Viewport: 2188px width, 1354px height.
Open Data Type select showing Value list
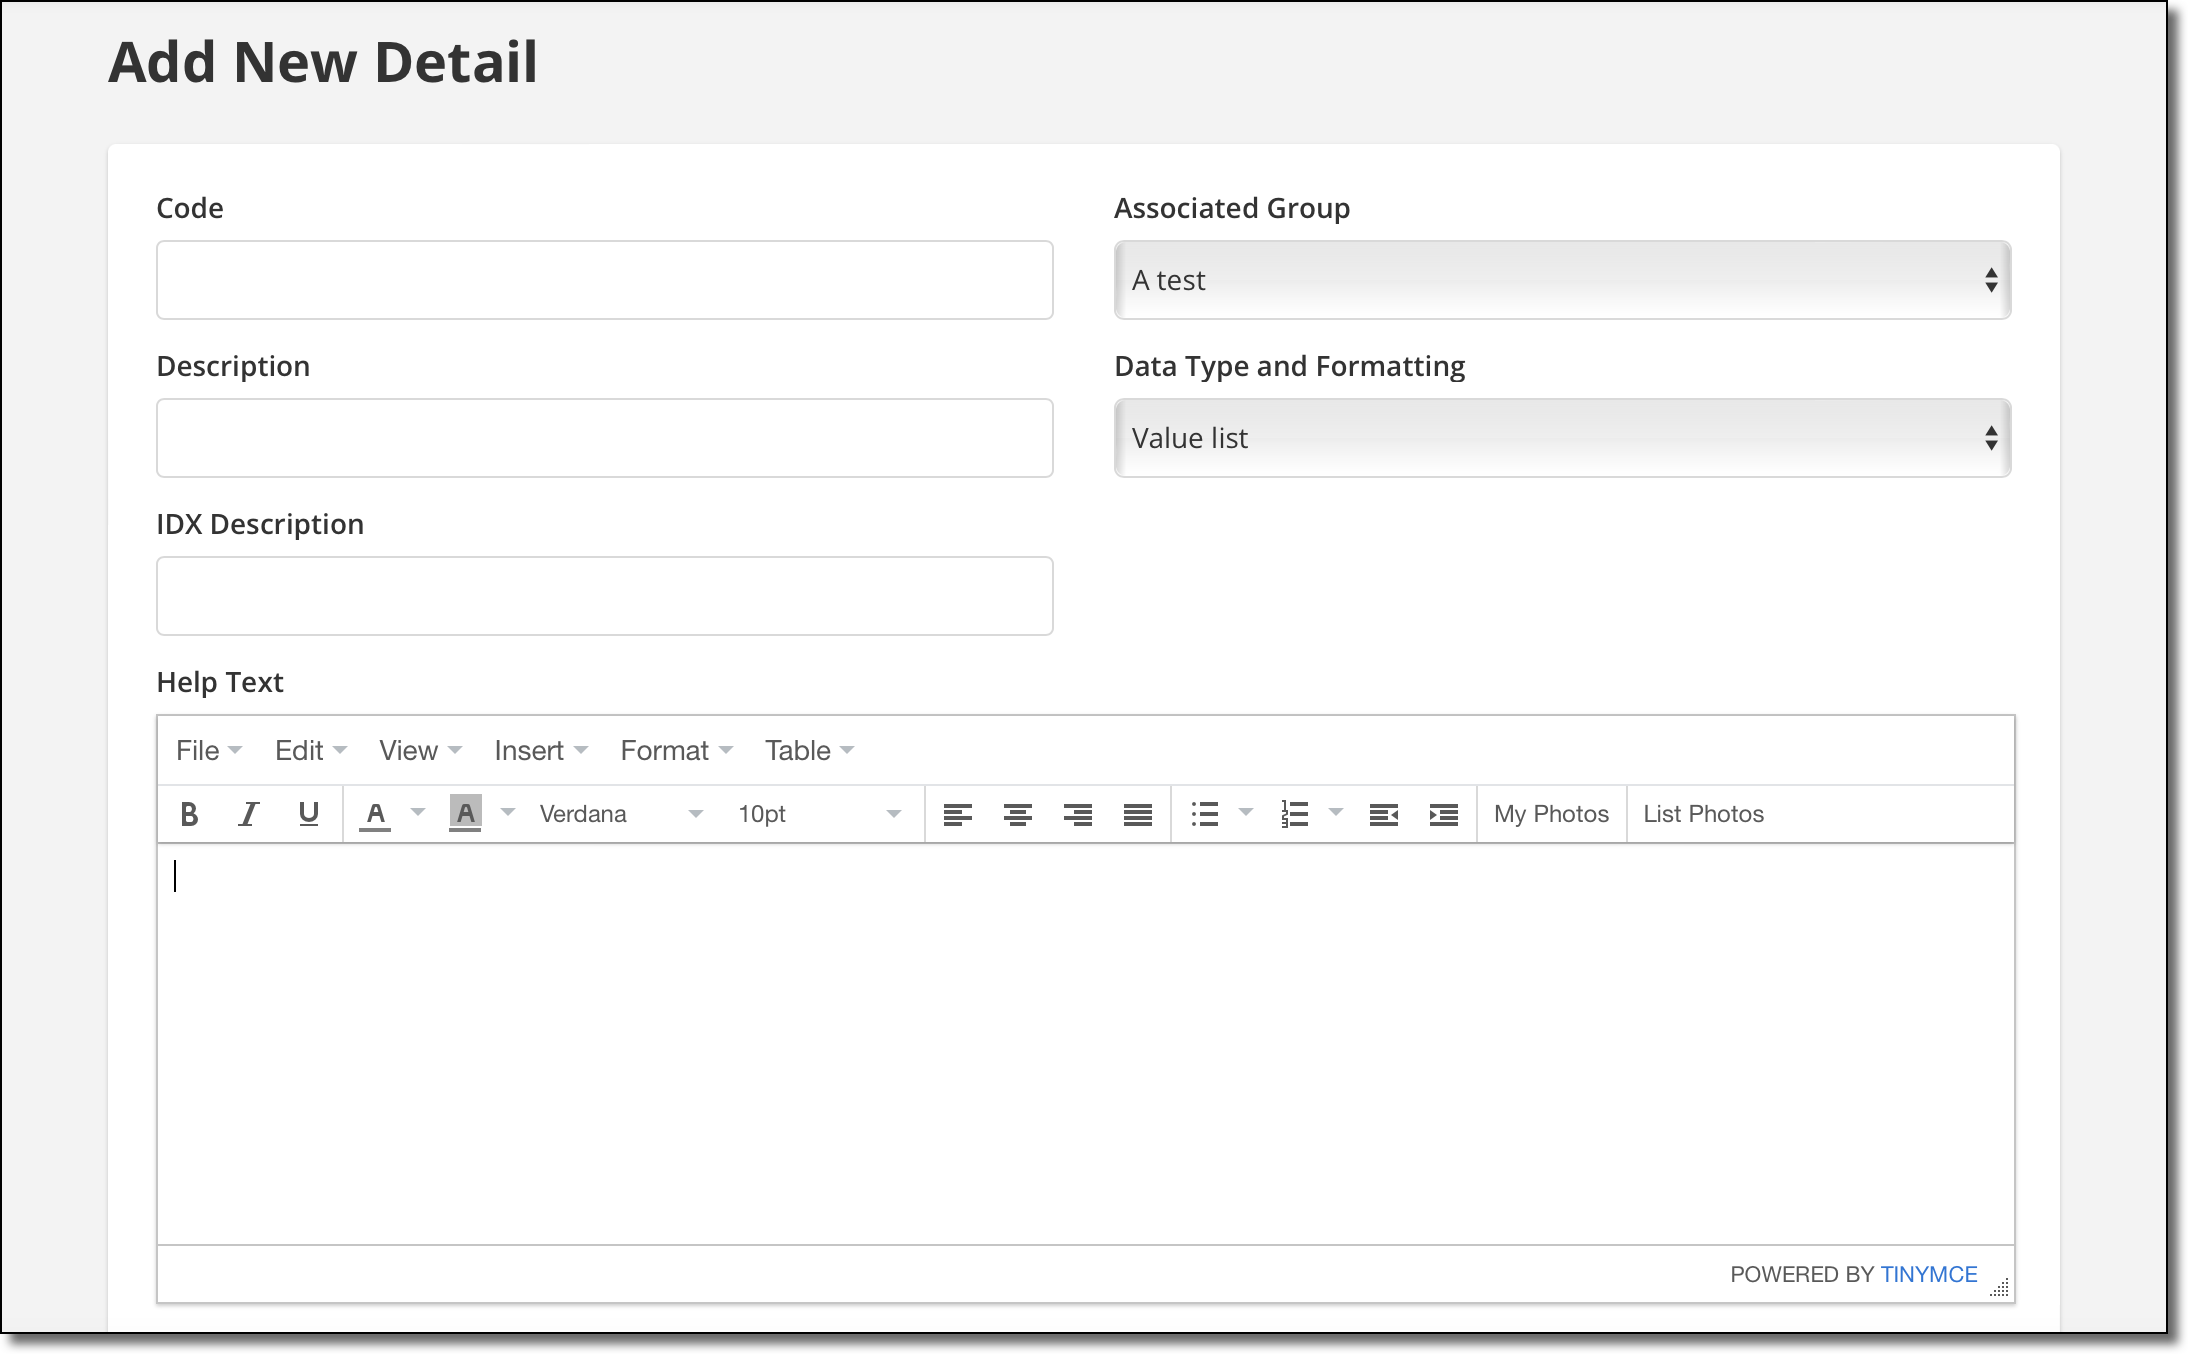click(x=1562, y=438)
